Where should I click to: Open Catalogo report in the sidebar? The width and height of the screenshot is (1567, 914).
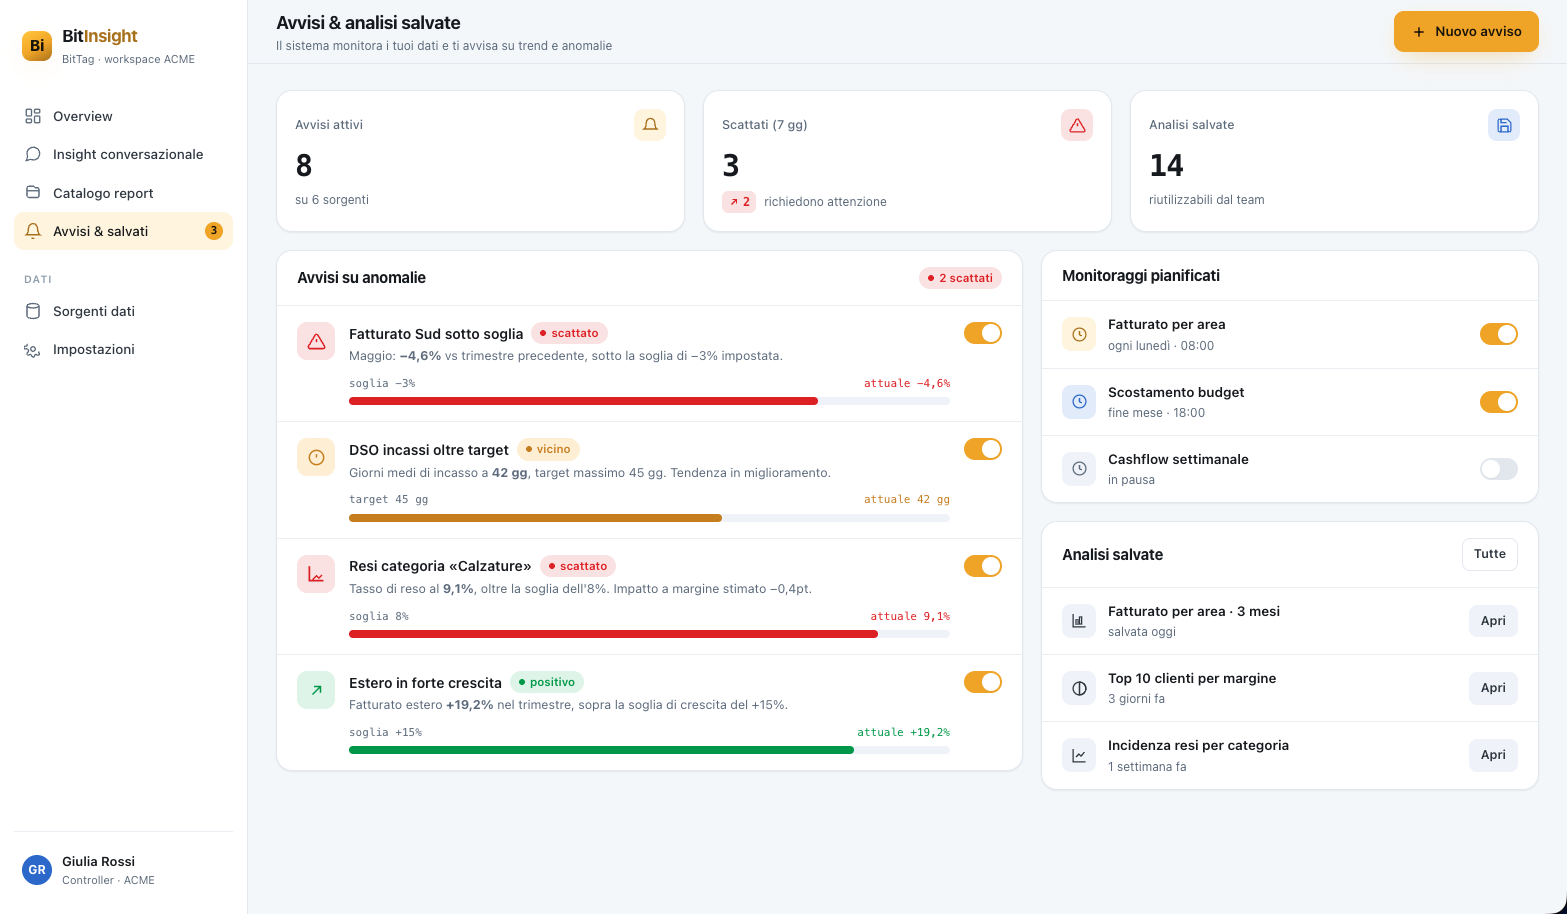123,193
